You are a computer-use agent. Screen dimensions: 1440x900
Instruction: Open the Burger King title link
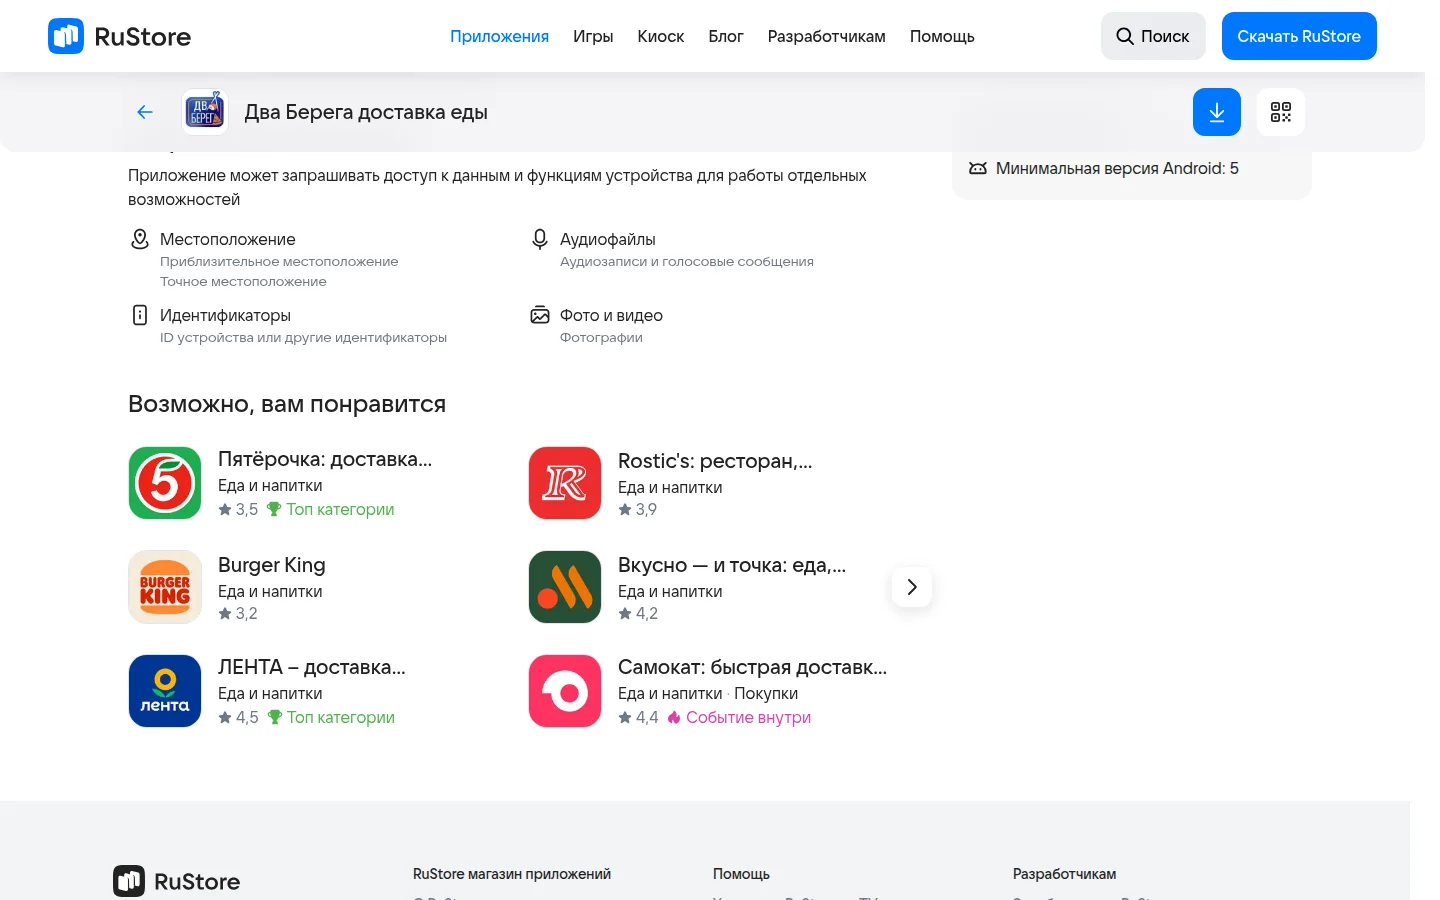pos(272,565)
